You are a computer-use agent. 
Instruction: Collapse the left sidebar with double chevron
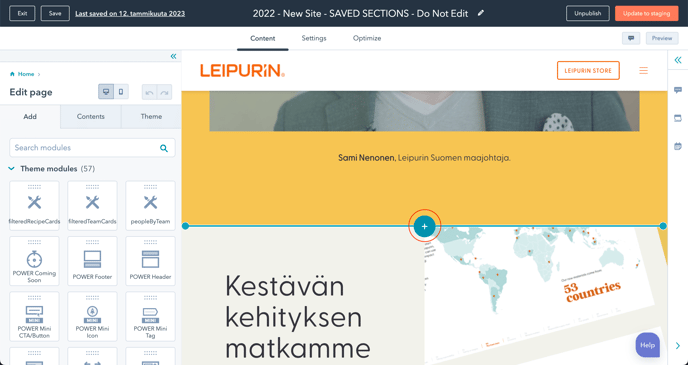point(173,56)
